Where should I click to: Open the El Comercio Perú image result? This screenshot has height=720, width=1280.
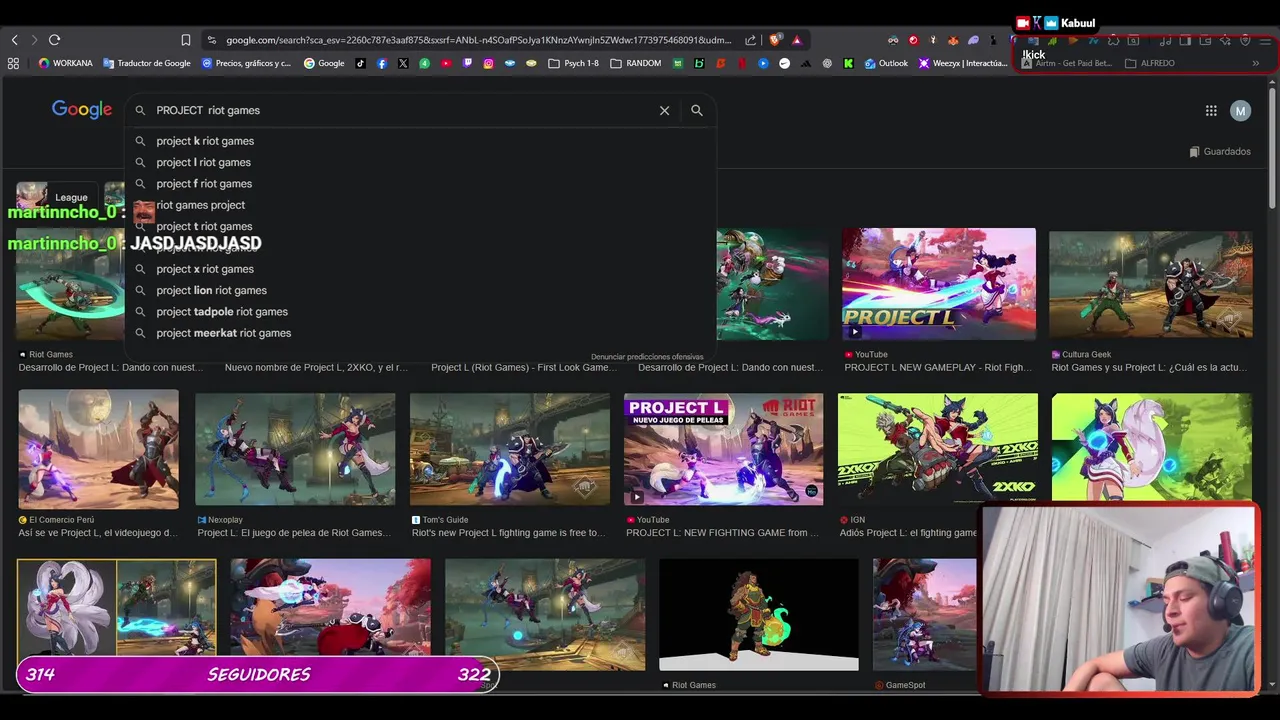(98, 450)
